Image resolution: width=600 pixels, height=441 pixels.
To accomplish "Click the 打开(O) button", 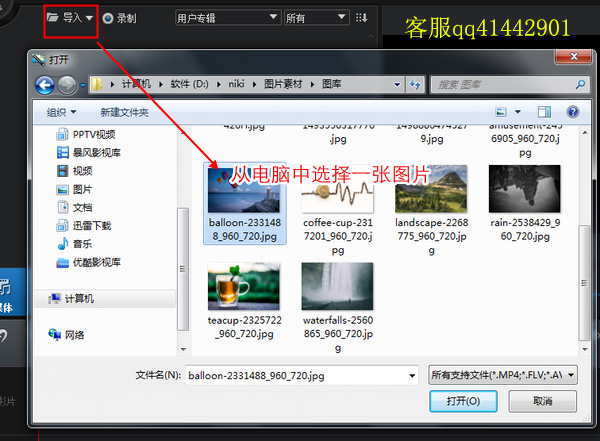I will 463,401.
